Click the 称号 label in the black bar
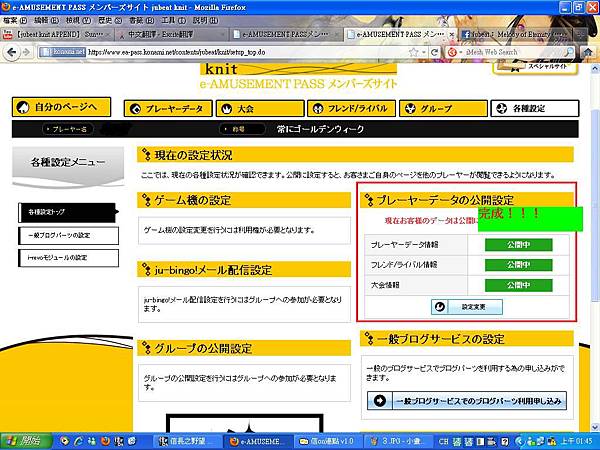Screen dimensions: 600x450 point(241,129)
